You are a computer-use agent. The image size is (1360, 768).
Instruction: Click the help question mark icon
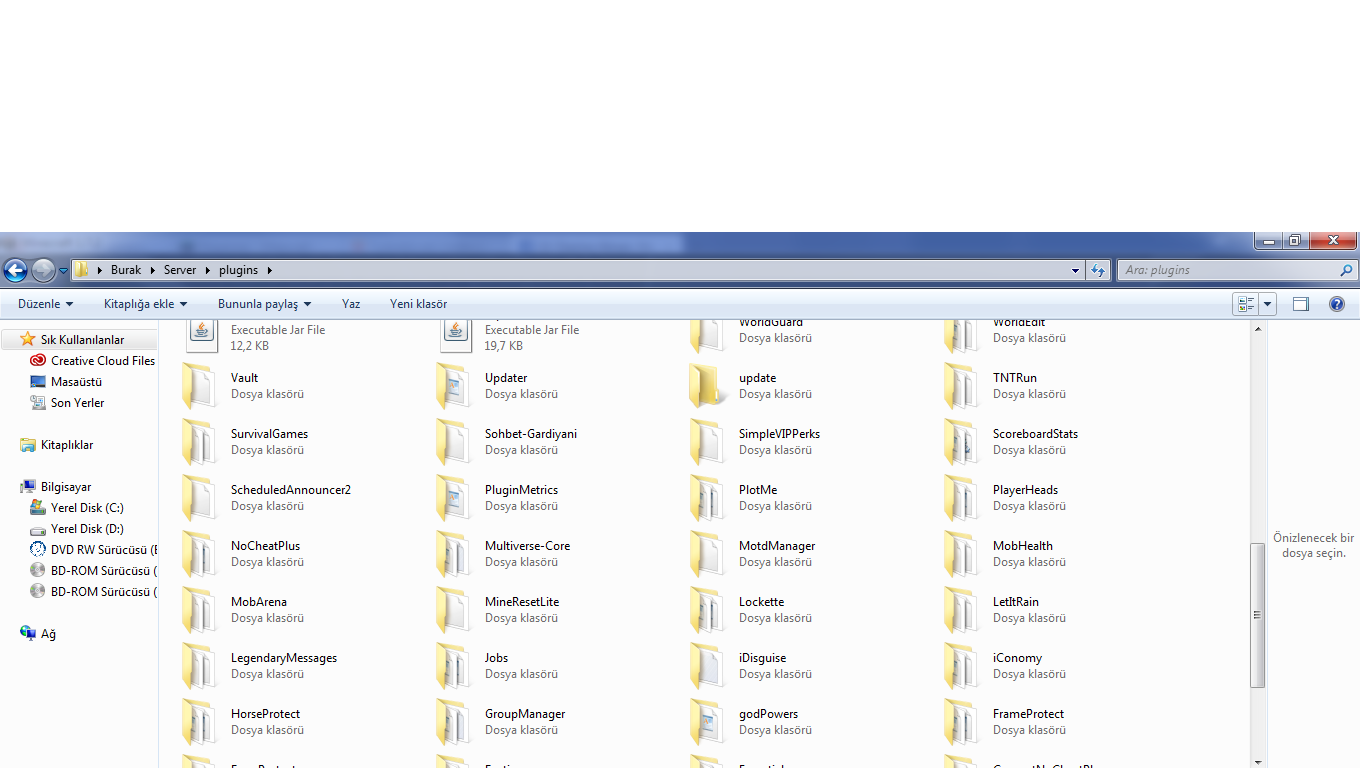1337,304
